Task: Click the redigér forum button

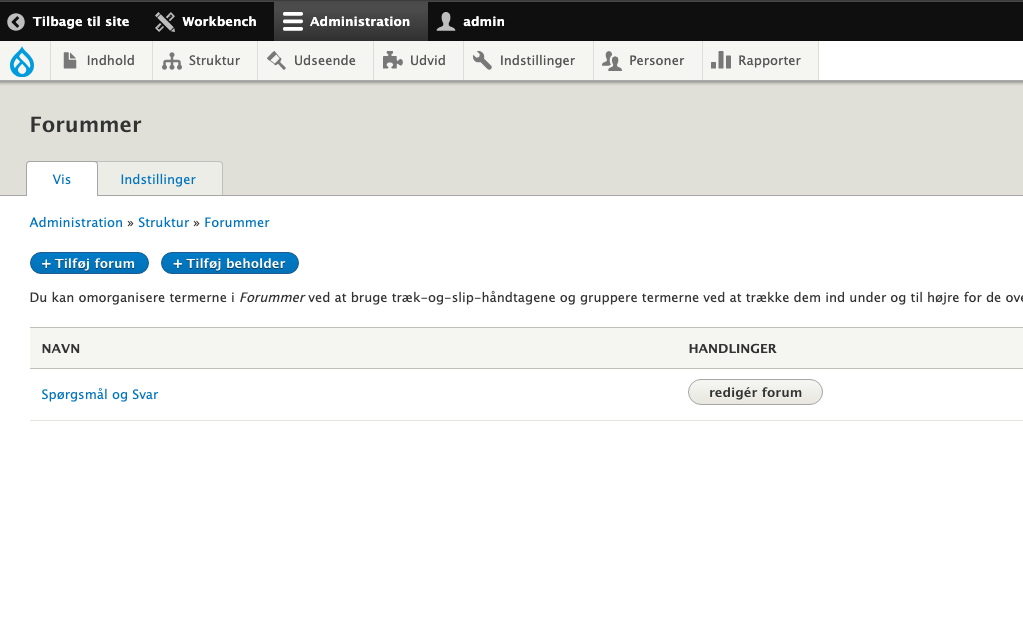Action: [x=755, y=393]
